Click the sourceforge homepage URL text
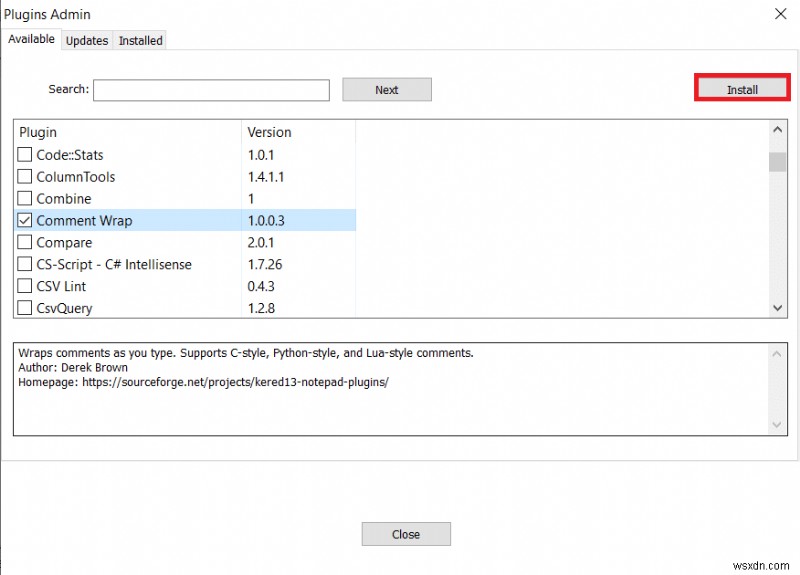The height and width of the screenshot is (575, 800). click(235, 382)
